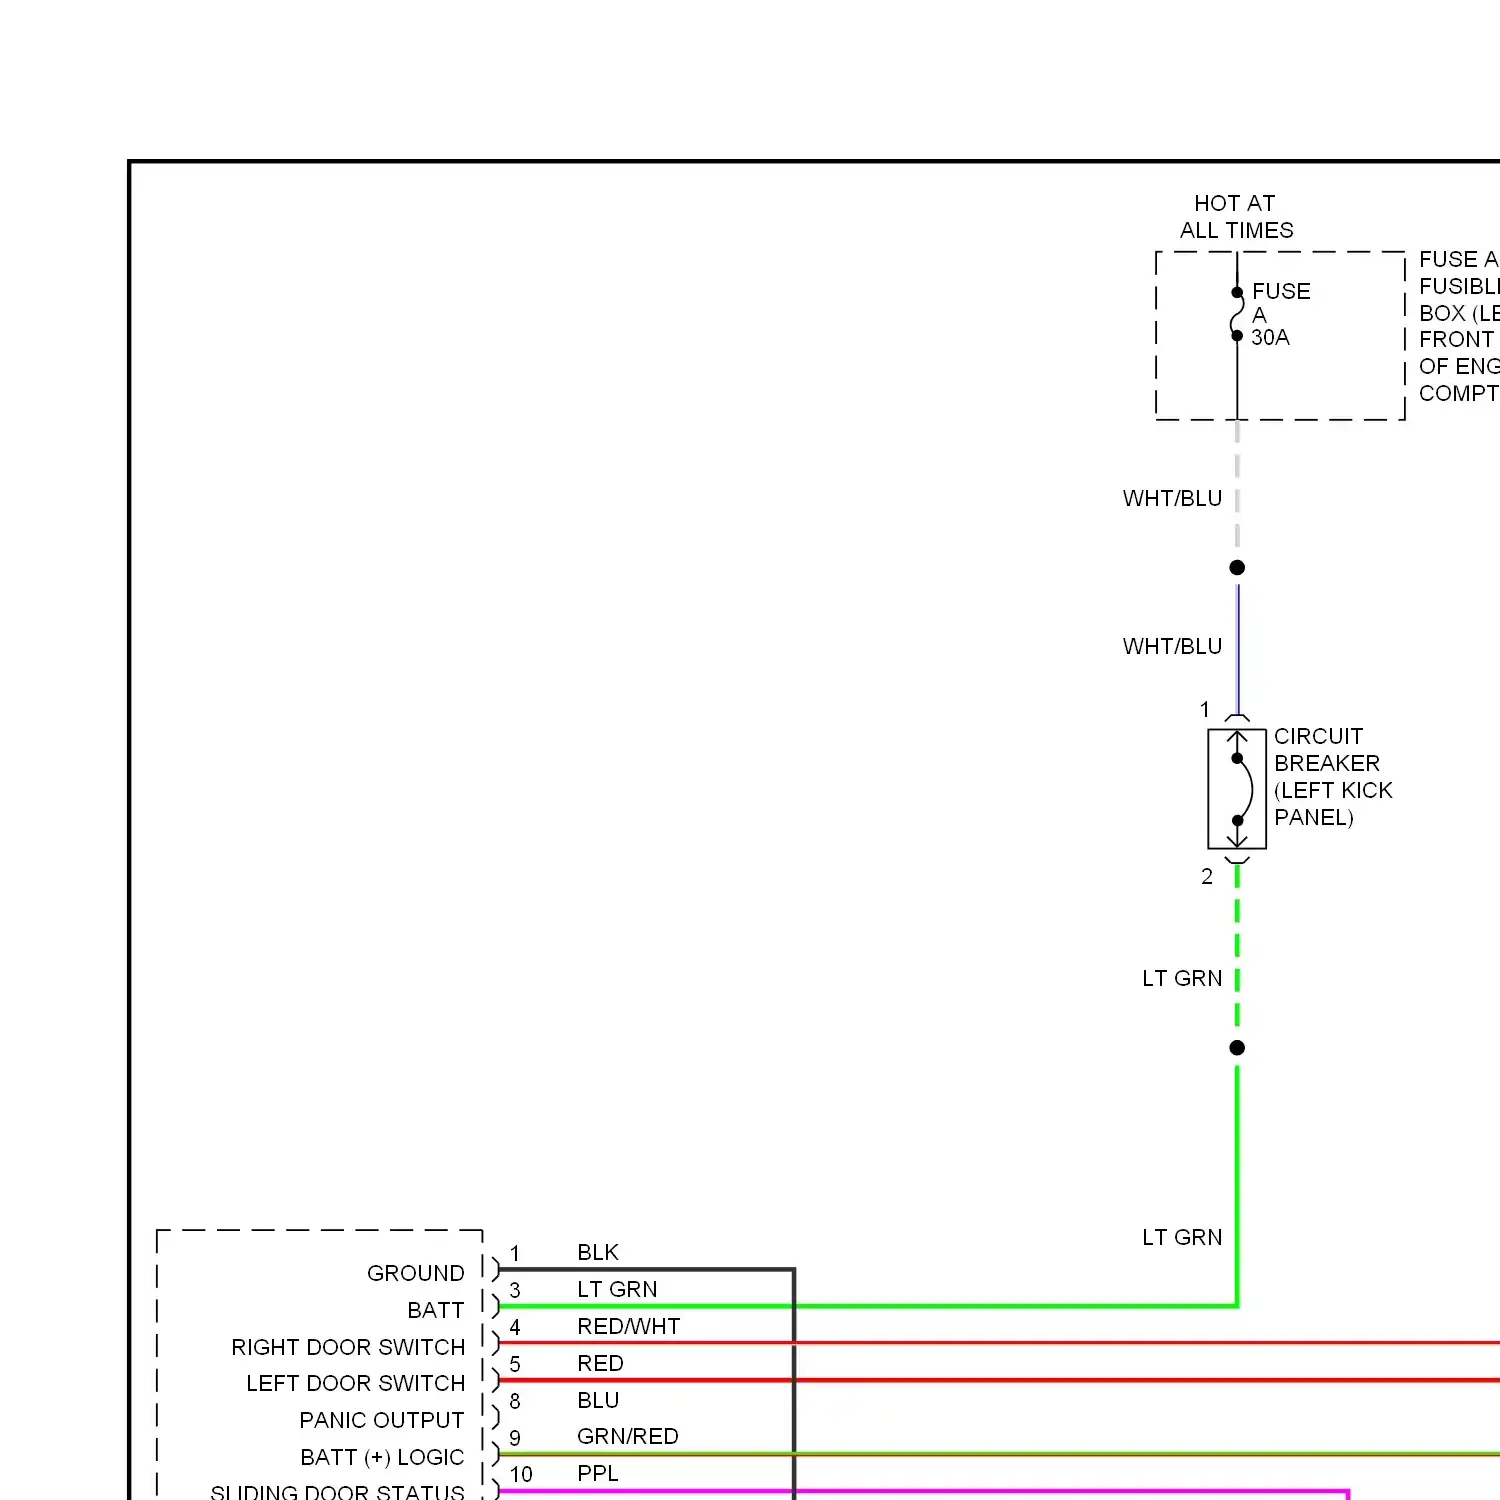Select the LEFT DOOR SWITCH label

pos(355,1383)
